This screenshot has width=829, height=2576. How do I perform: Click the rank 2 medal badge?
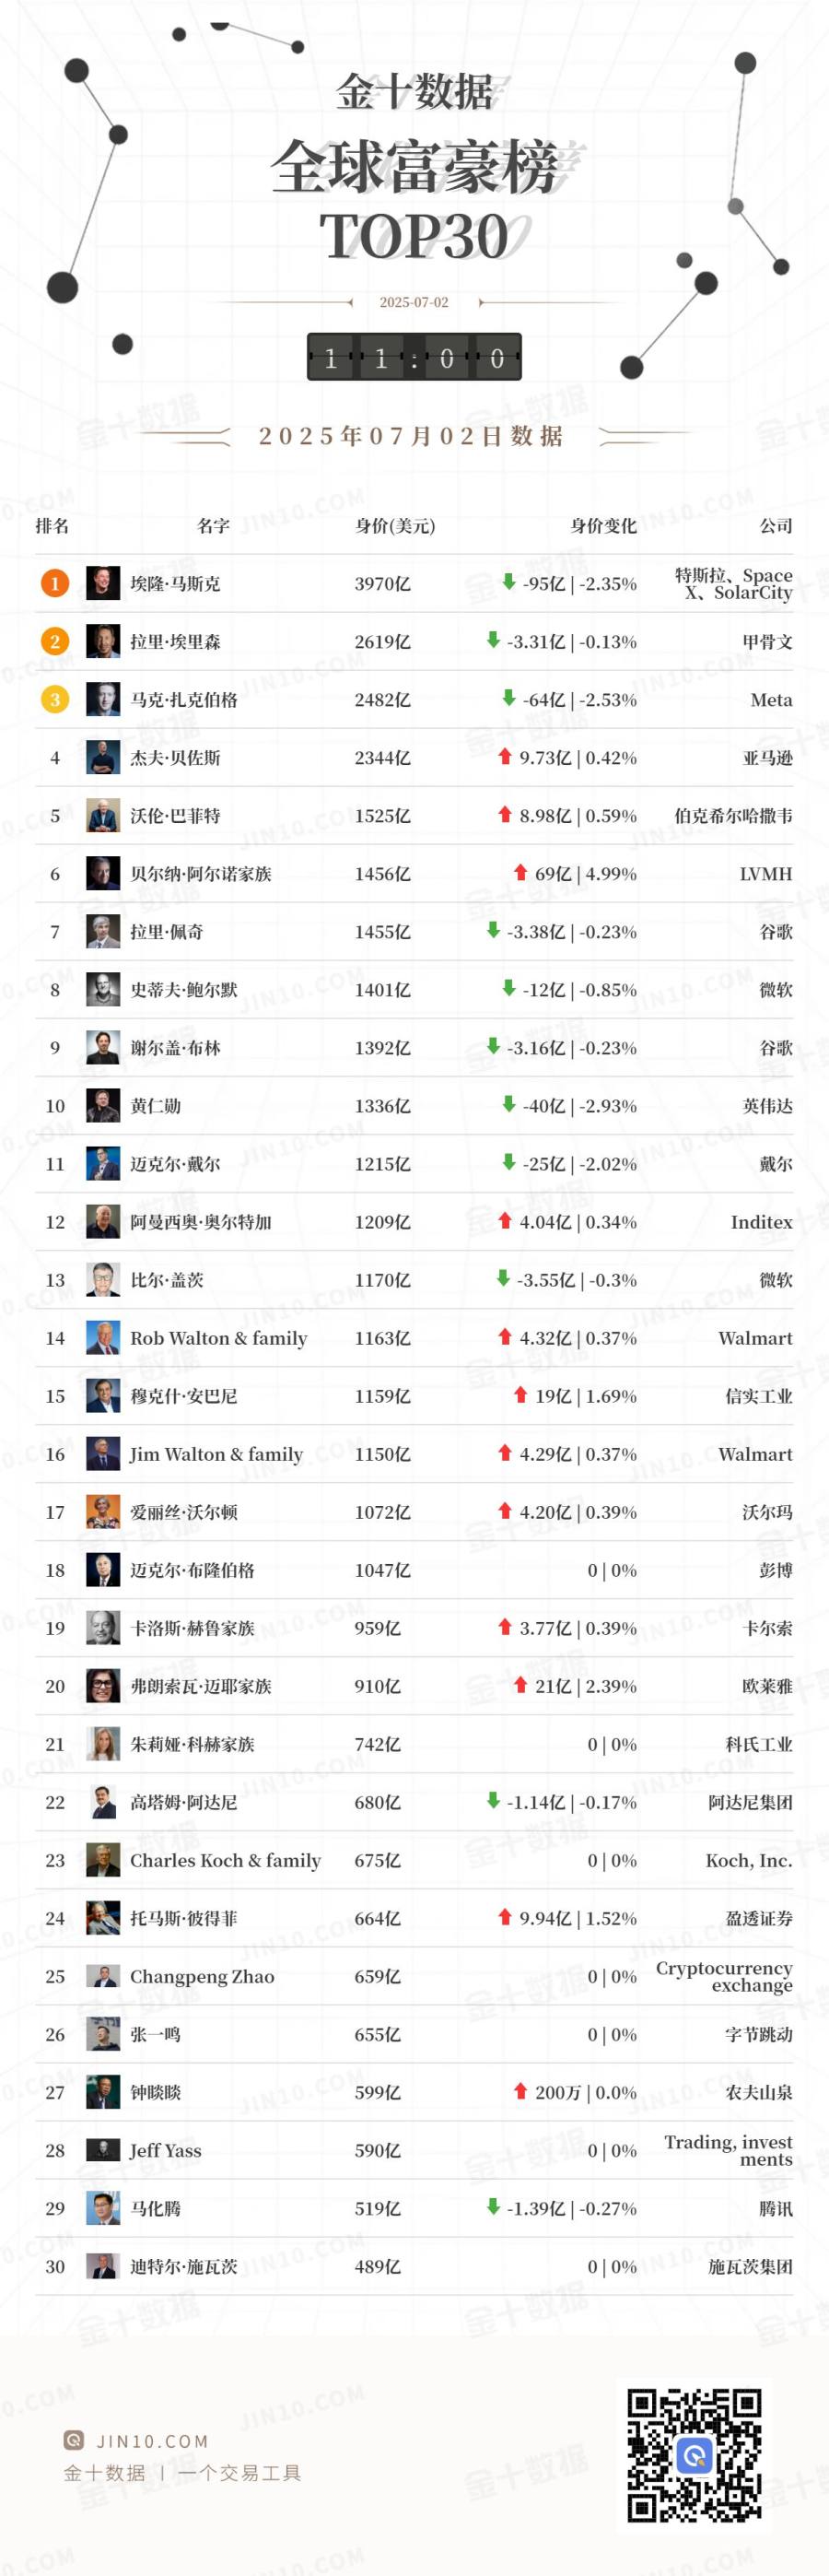click(x=55, y=641)
